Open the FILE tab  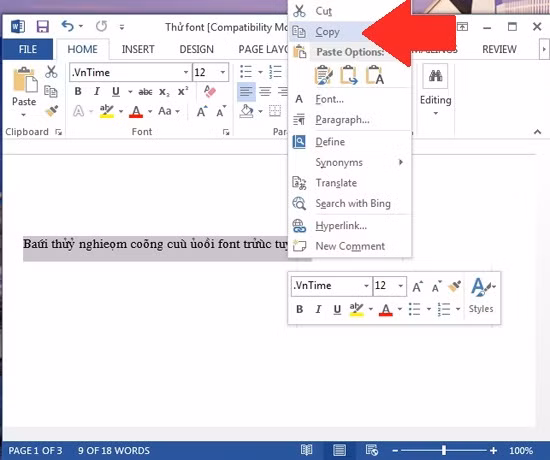click(x=27, y=49)
